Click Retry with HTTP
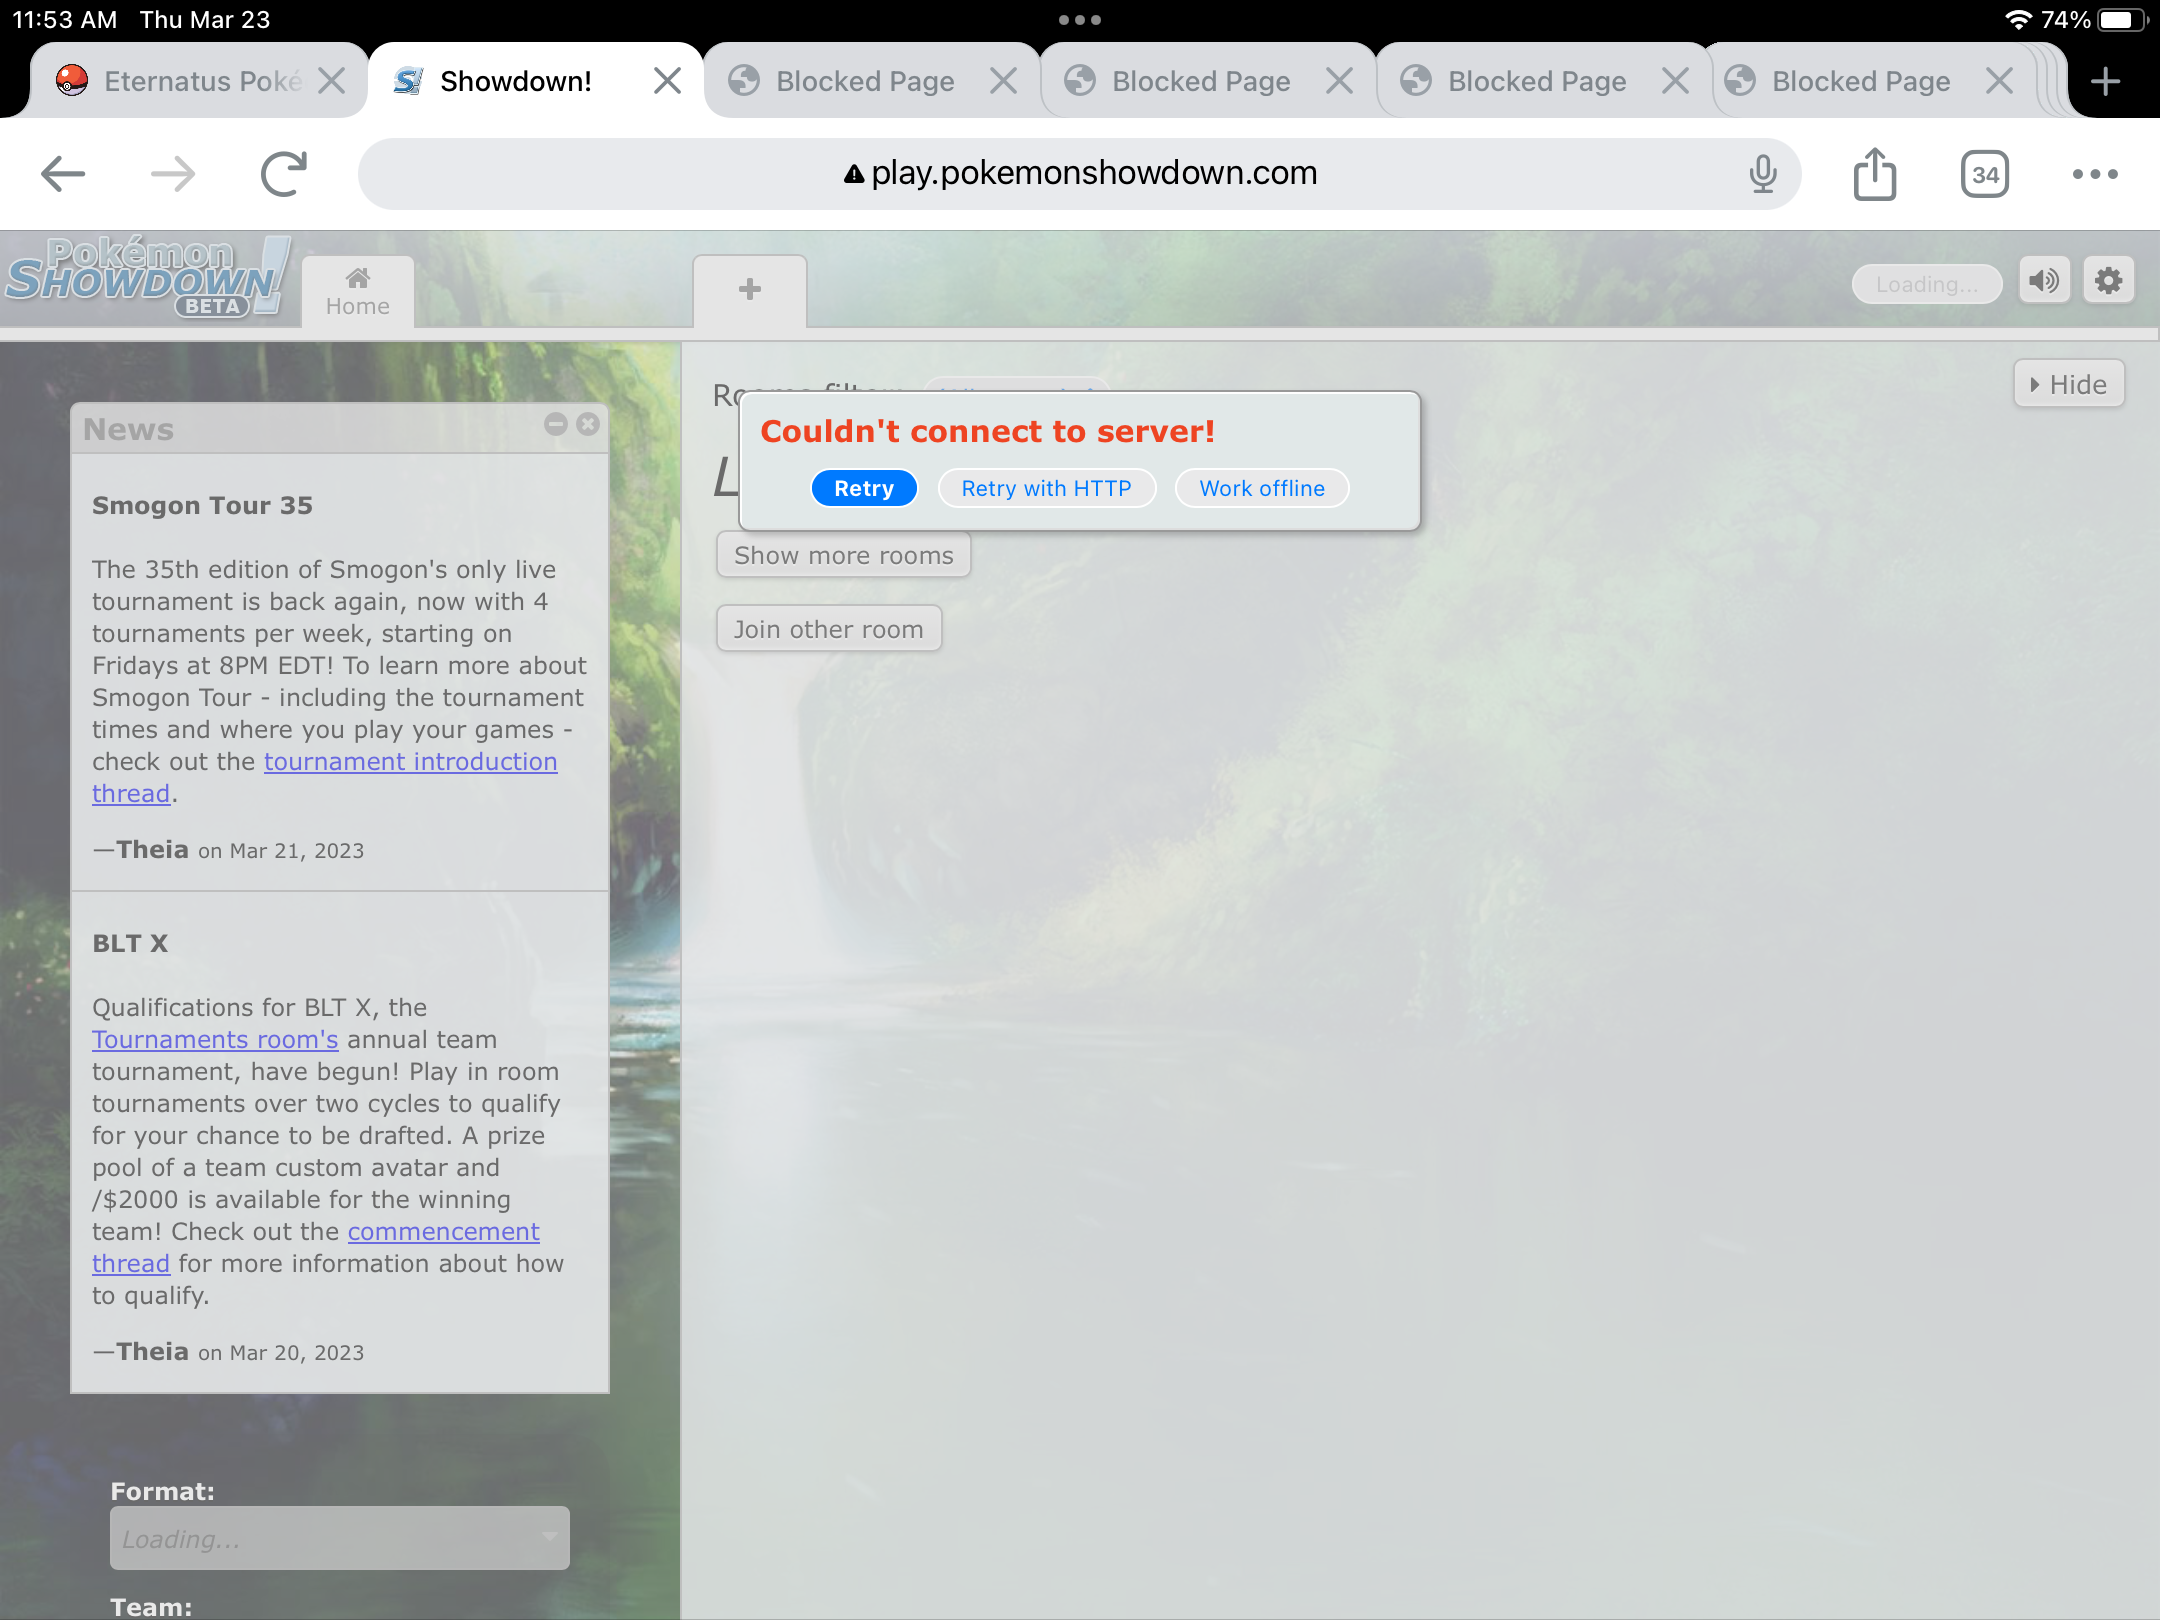This screenshot has width=2160, height=1620. 1046,488
